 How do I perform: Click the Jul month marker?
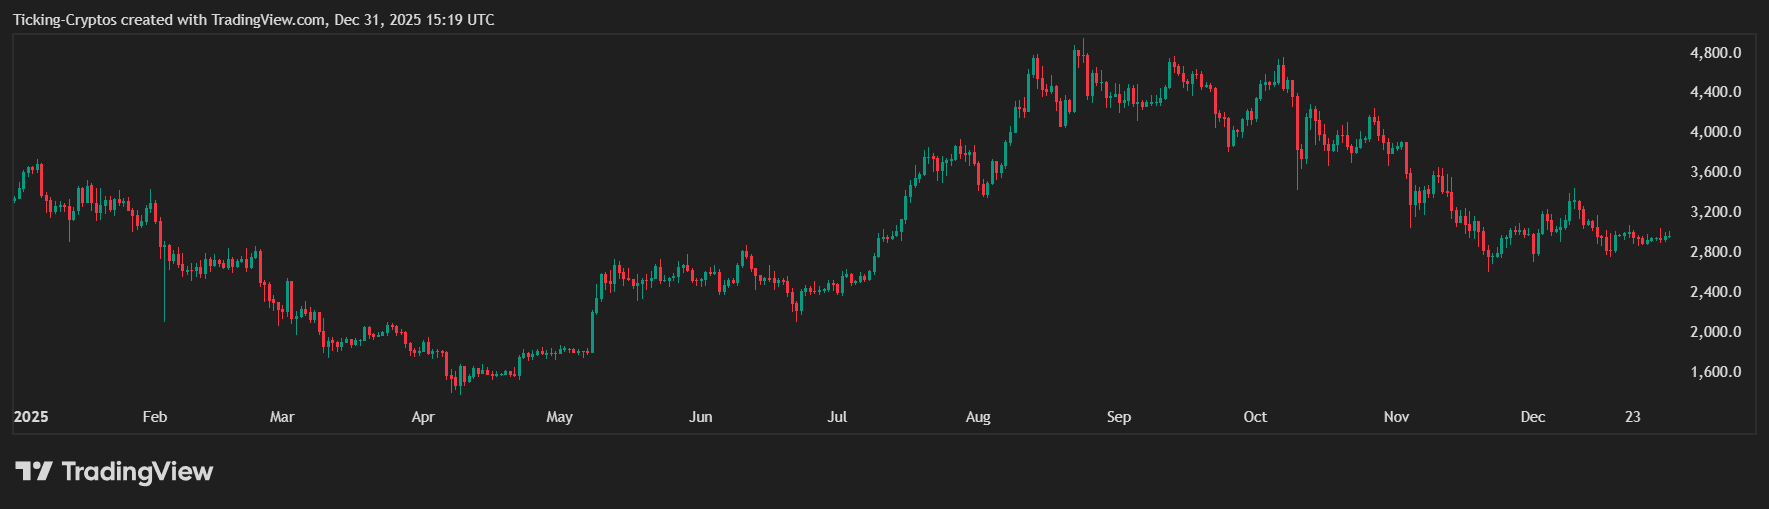(837, 417)
